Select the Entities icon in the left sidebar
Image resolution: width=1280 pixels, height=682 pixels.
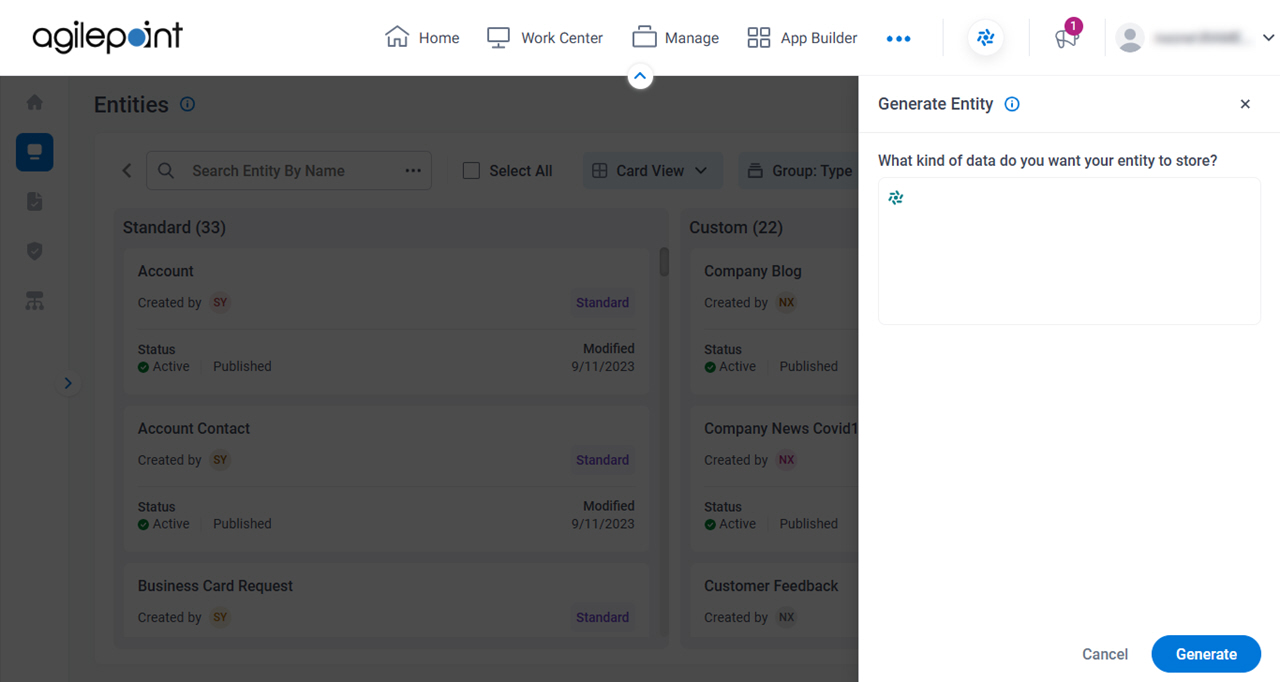point(35,152)
